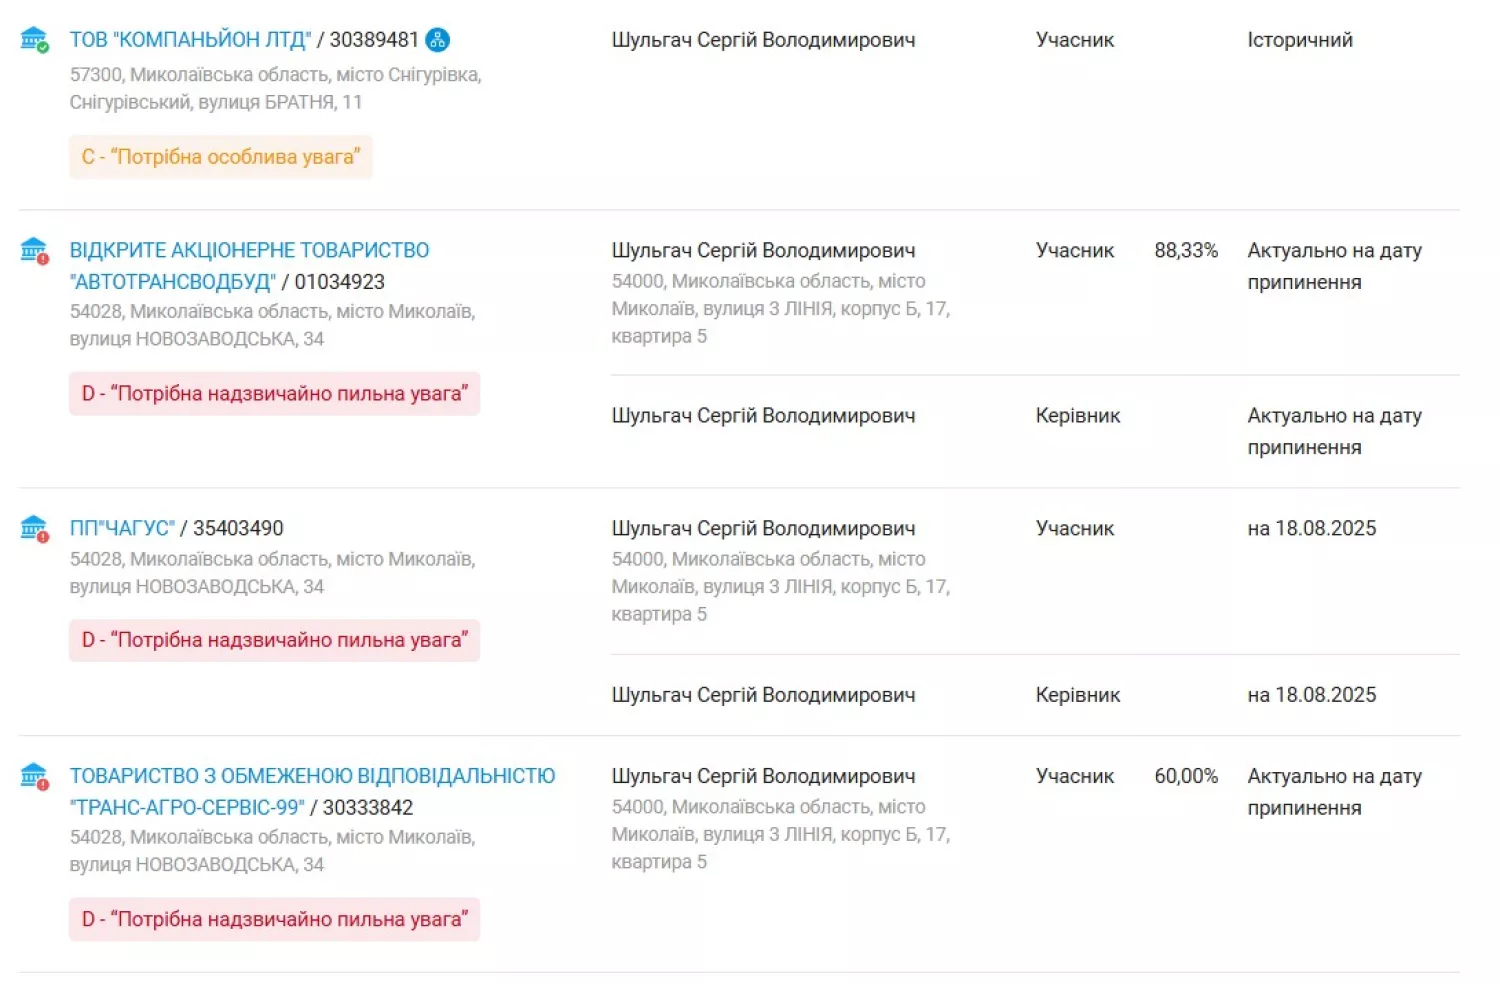The image size is (1500, 984).
Task: Click the building icon beside ТОВ "КОМПАНЬЙОН ЛТД"
Action: pyautogui.click(x=34, y=40)
